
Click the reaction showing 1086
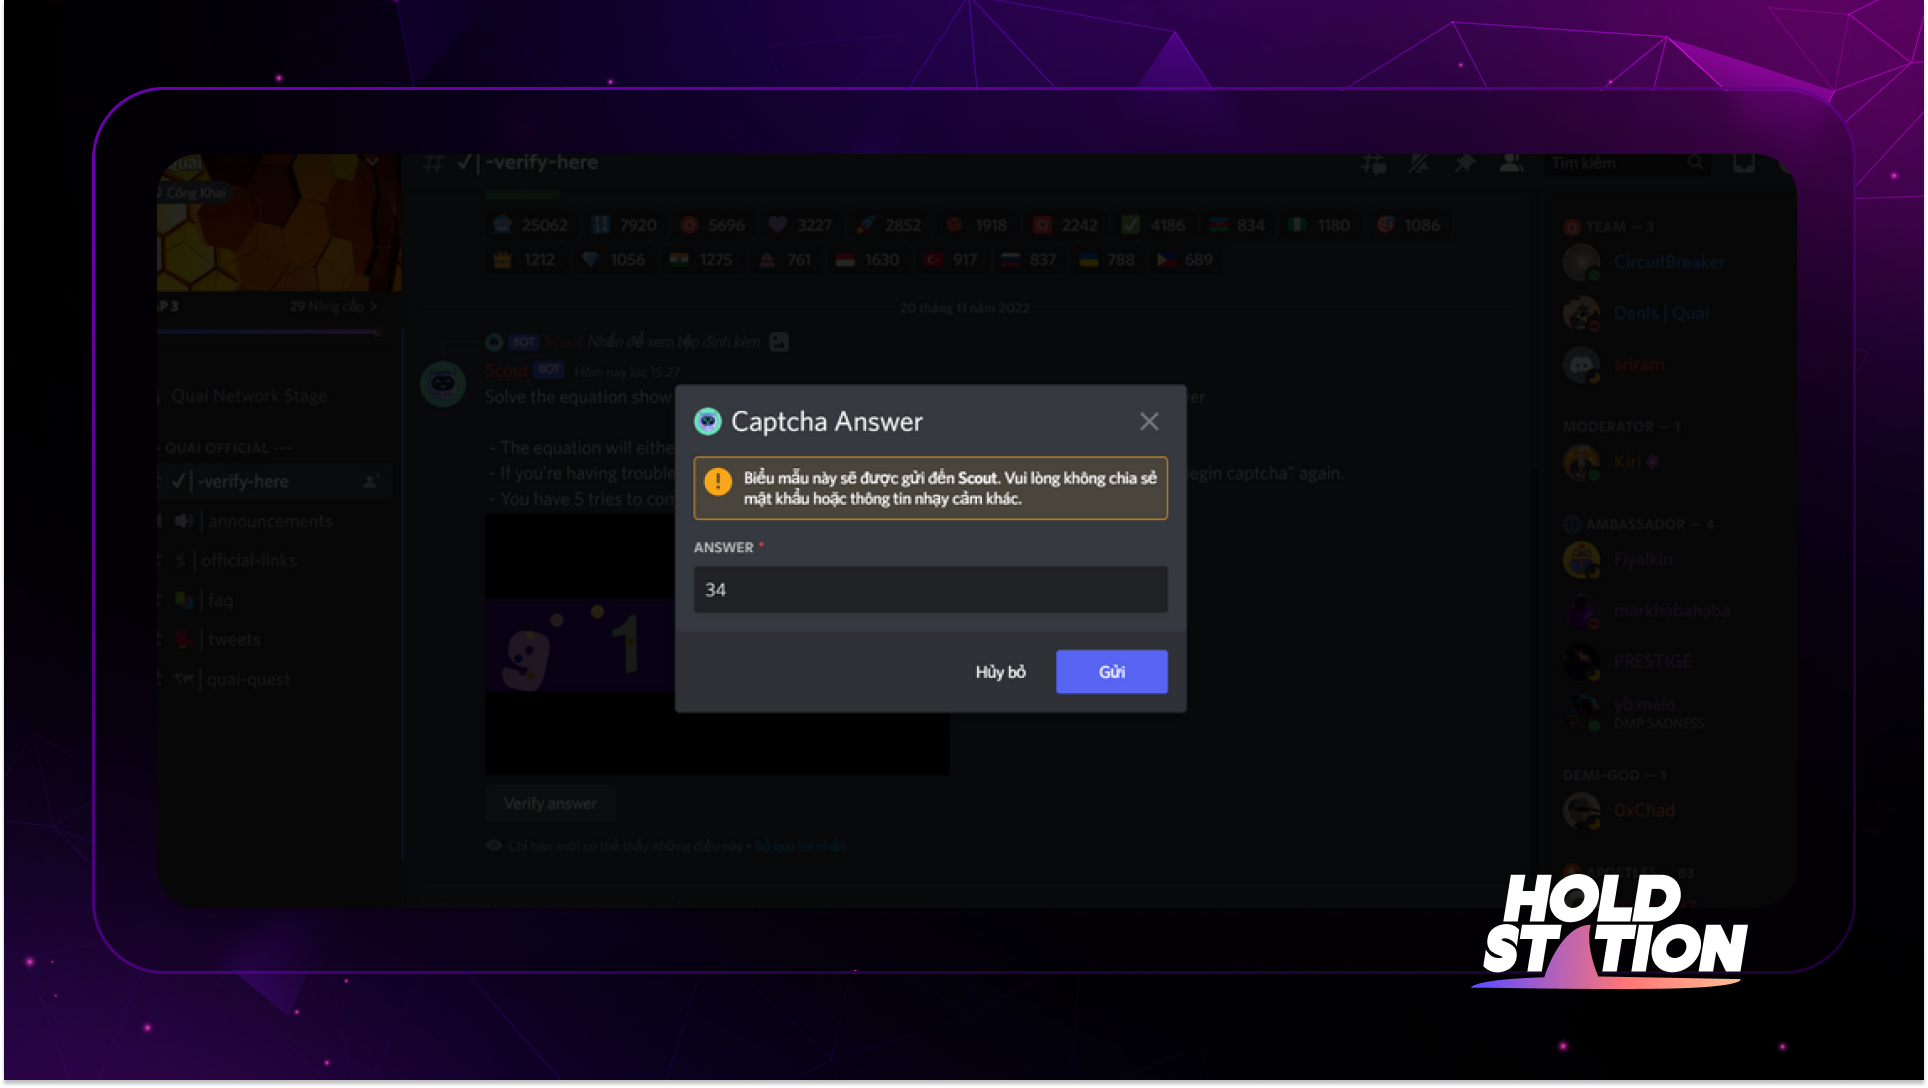[x=1408, y=225]
